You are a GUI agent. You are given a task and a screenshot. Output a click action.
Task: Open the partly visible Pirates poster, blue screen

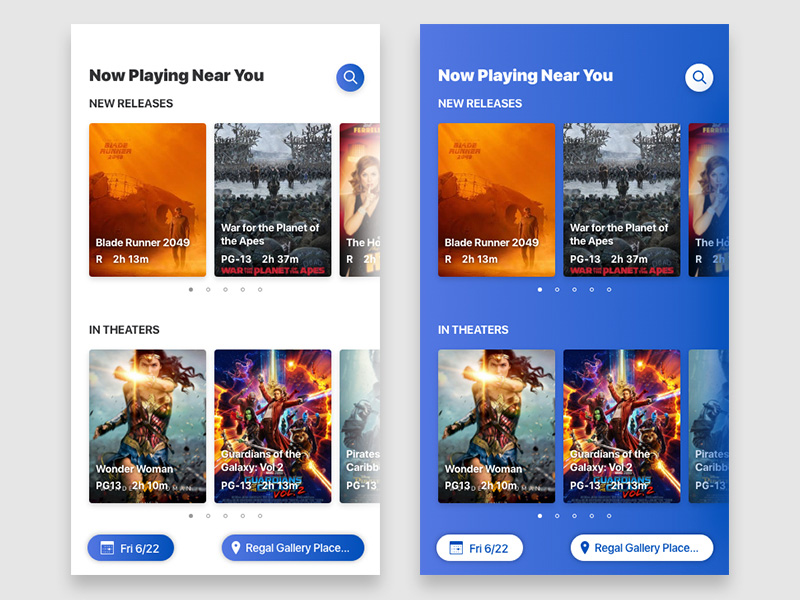(x=709, y=427)
